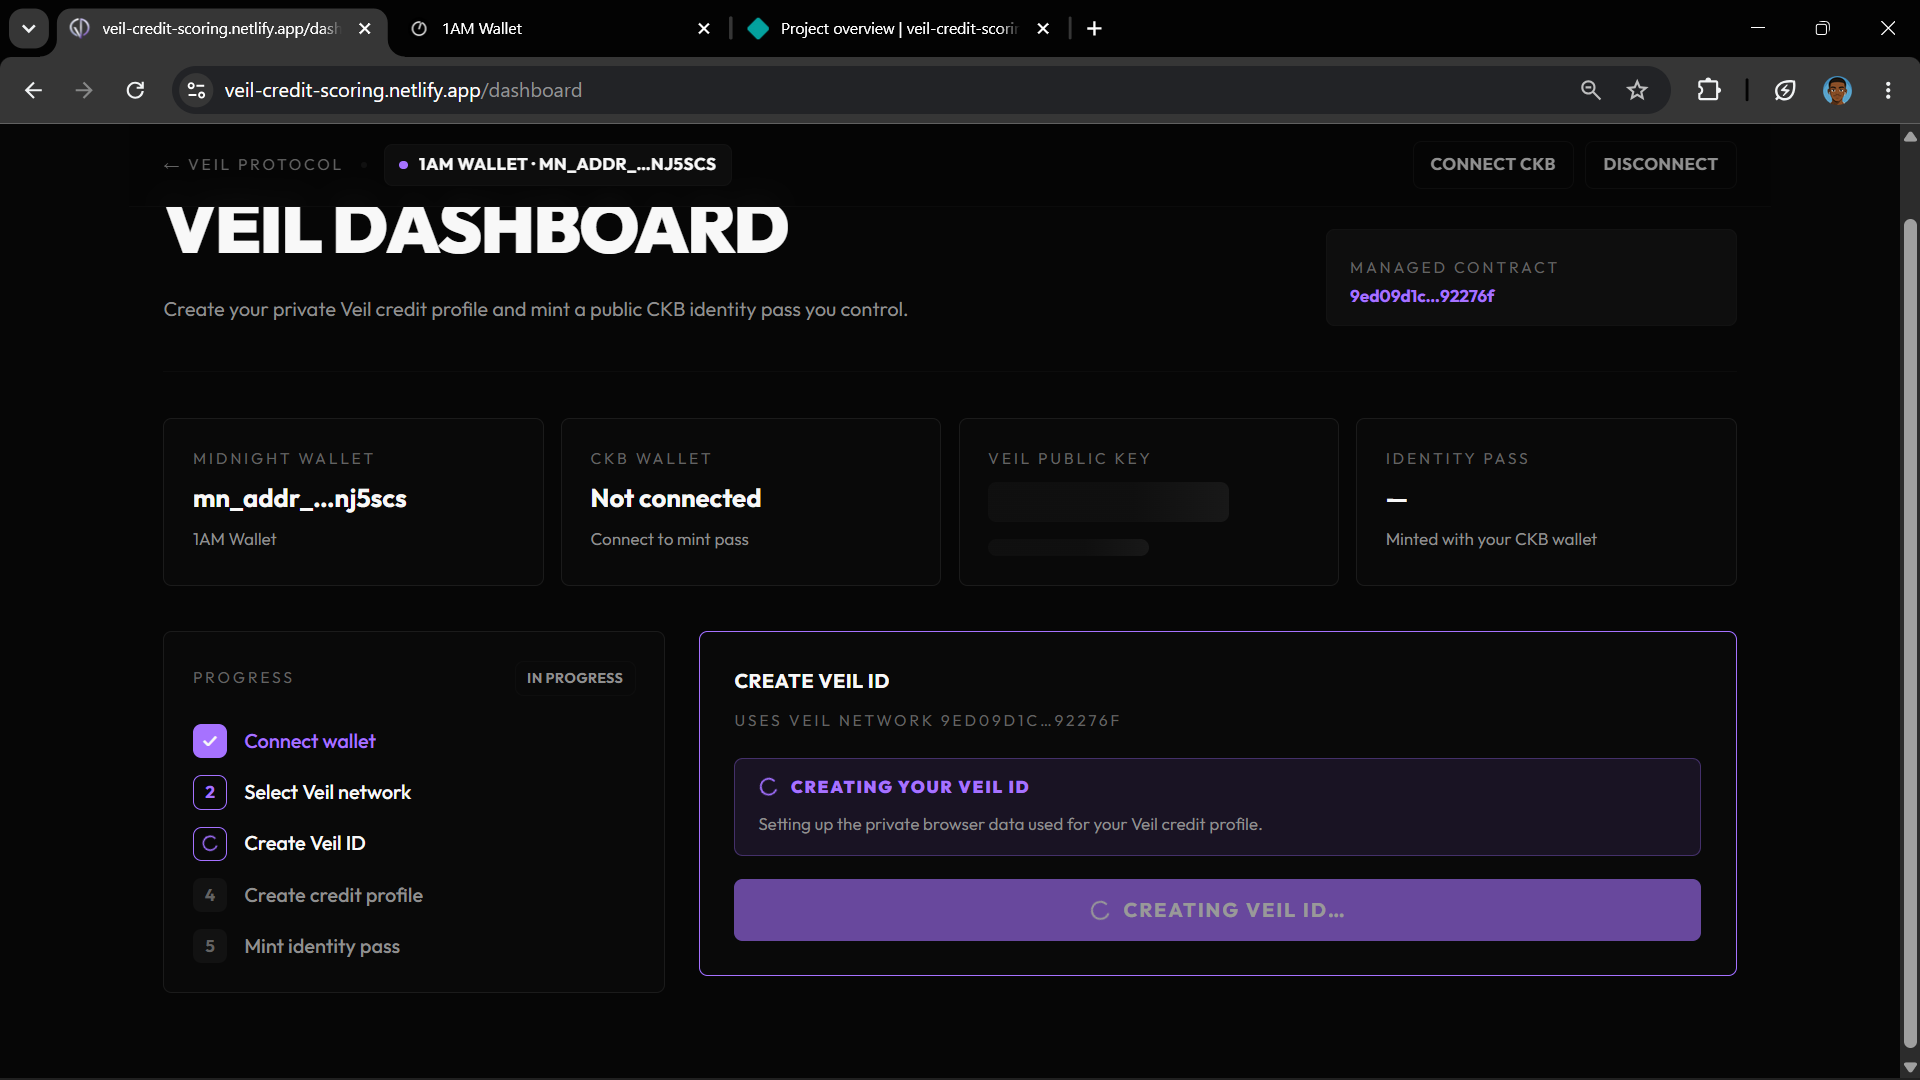The height and width of the screenshot is (1080, 1920).
Task: Restore down the browser window
Action: [1822, 28]
